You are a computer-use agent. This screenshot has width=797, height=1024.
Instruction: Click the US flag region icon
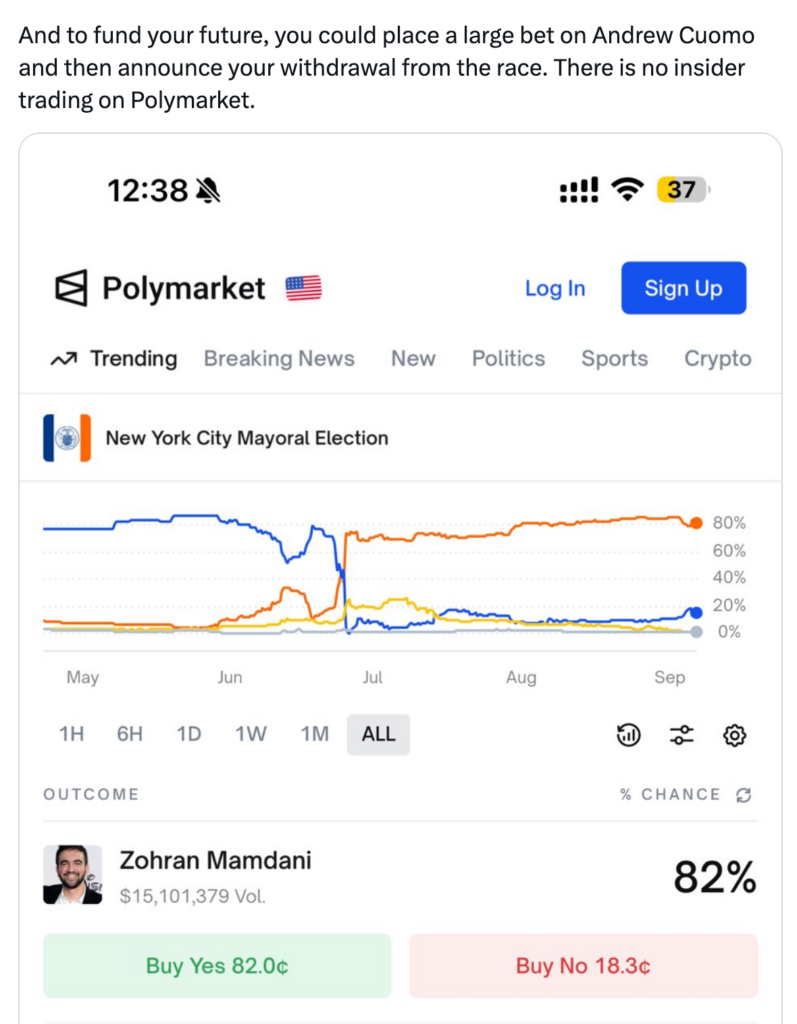[x=304, y=289]
